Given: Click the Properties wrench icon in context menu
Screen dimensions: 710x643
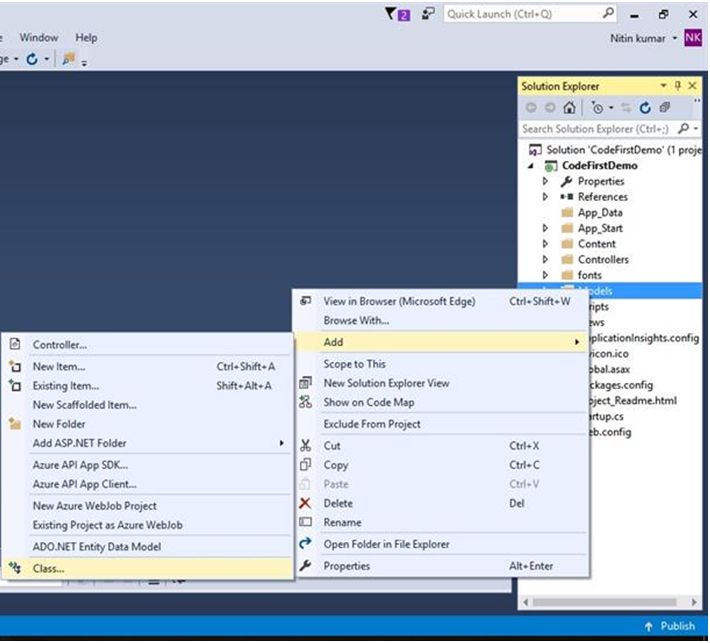Looking at the screenshot, I should (306, 565).
